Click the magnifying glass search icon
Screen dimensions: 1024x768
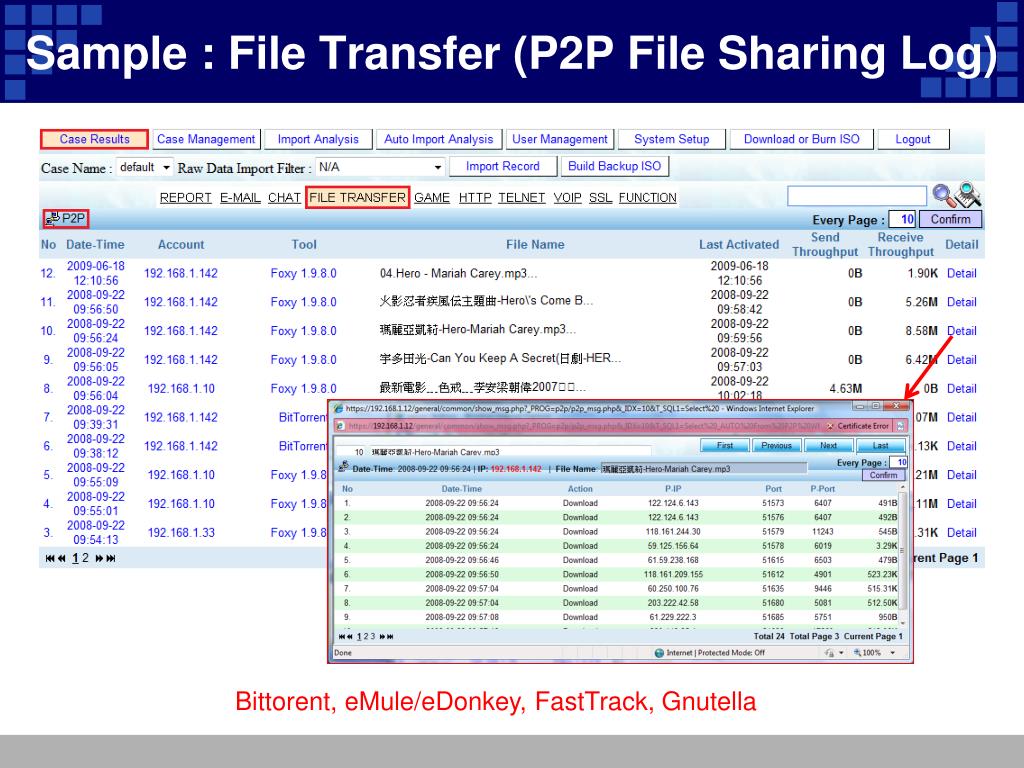click(x=943, y=195)
